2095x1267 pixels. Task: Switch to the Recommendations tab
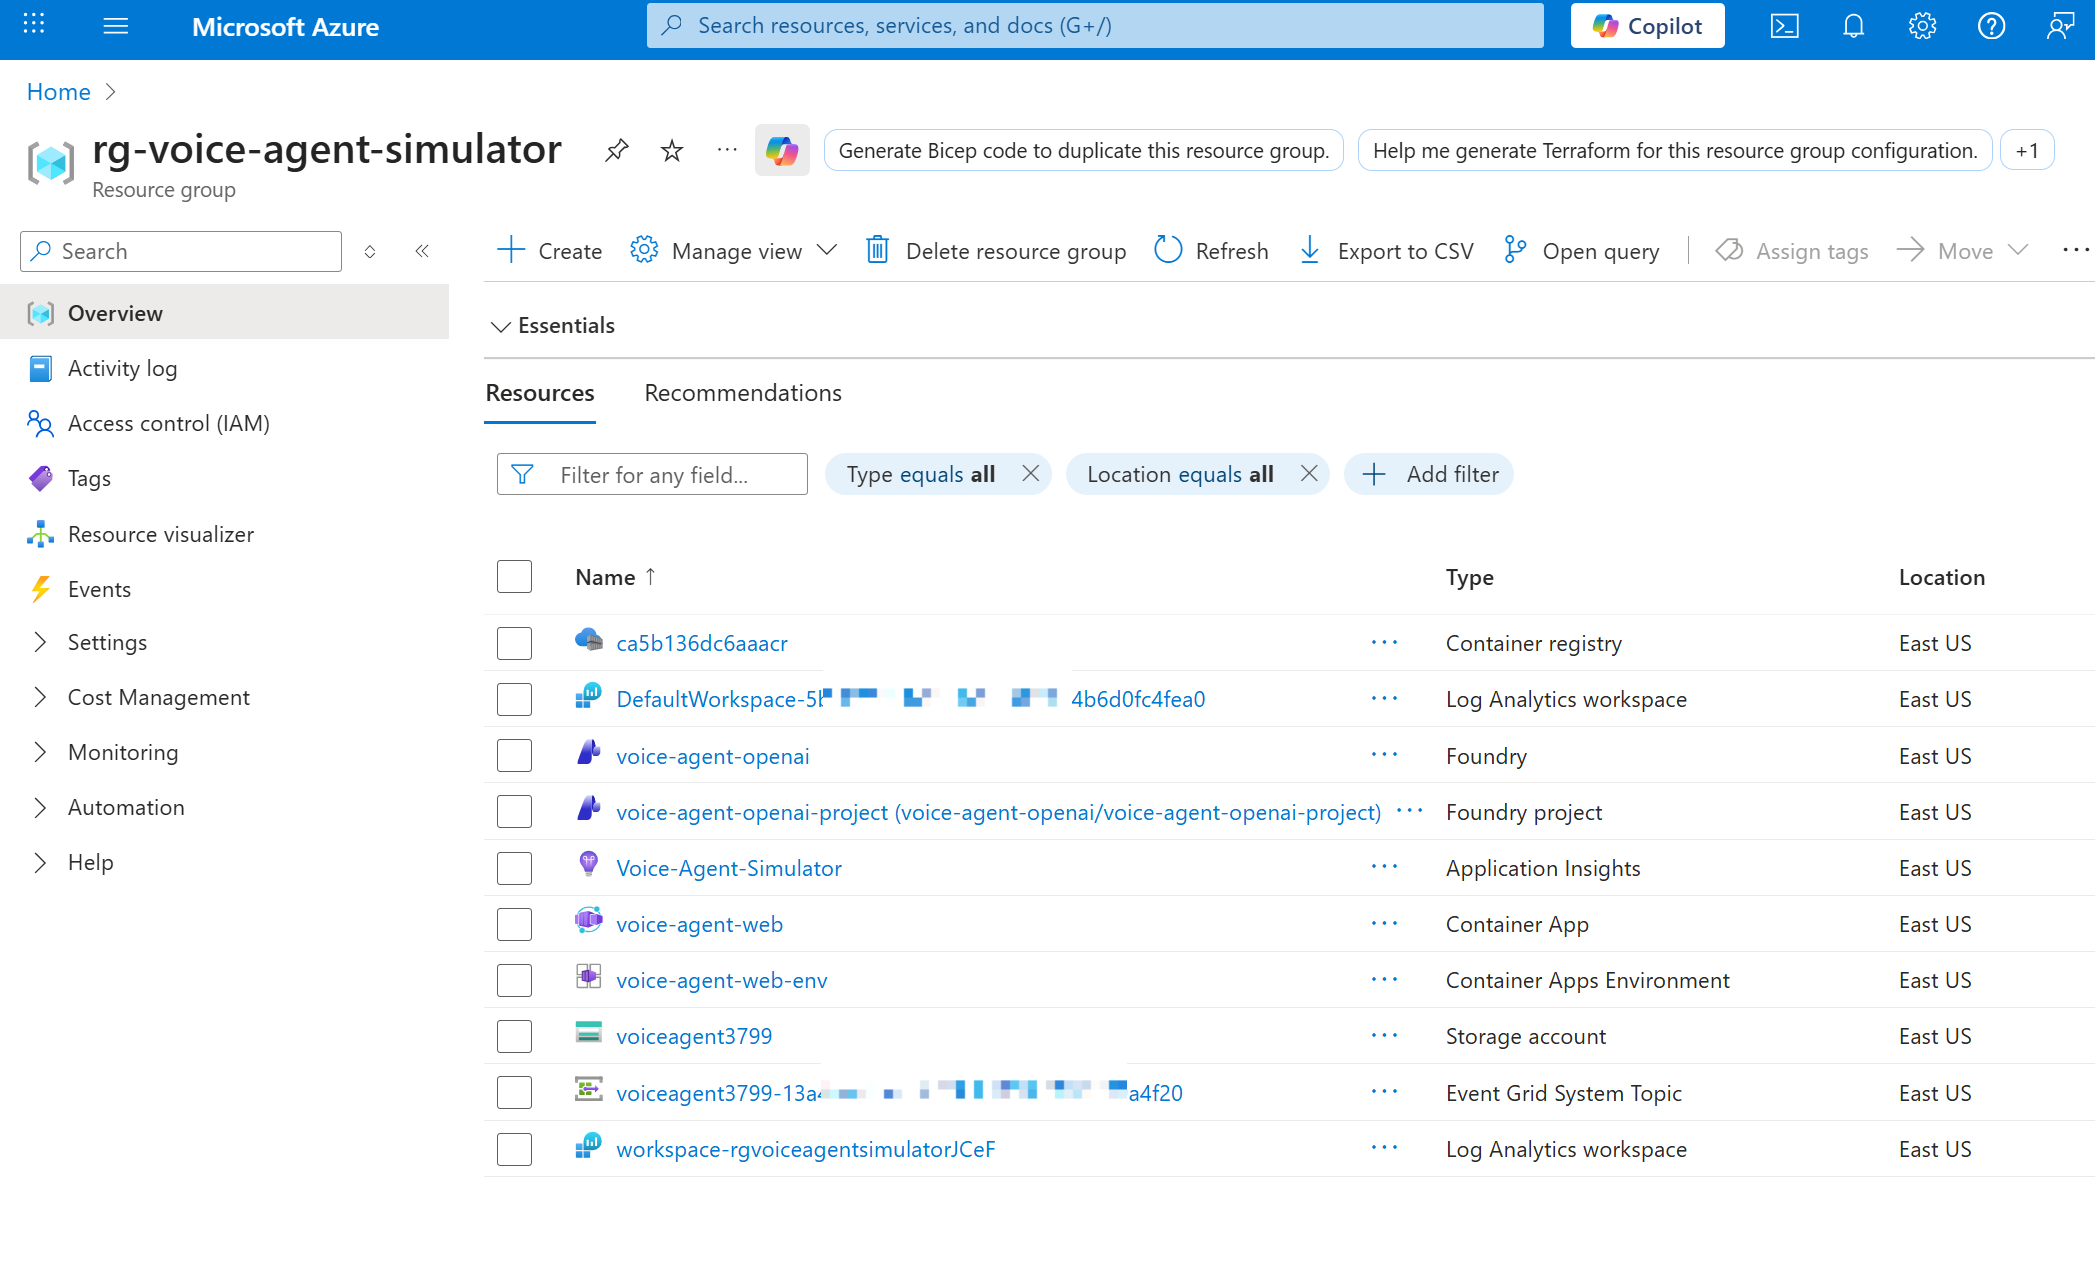[x=742, y=392]
